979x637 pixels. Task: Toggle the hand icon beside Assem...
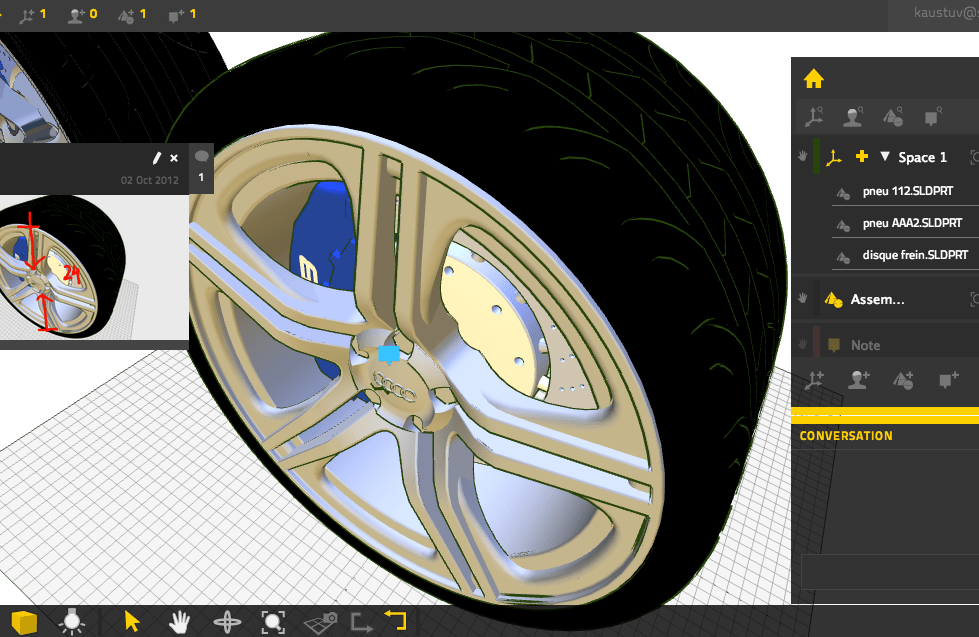tap(802, 299)
